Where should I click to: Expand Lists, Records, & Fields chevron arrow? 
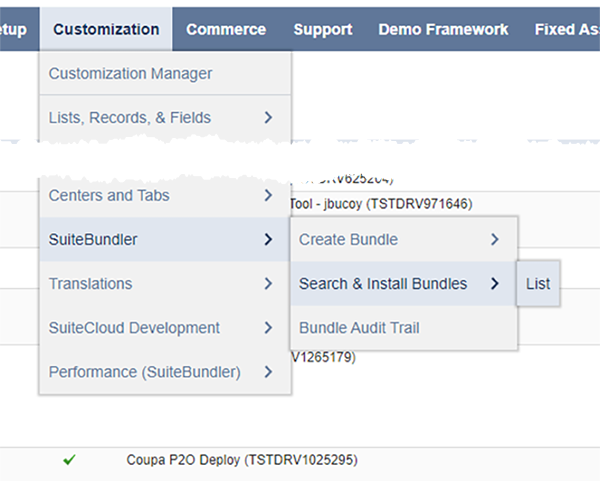[269, 117]
